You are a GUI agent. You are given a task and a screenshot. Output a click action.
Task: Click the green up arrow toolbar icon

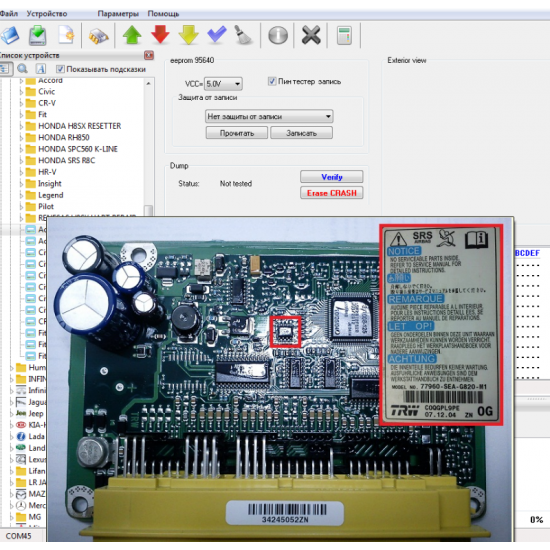point(132,35)
